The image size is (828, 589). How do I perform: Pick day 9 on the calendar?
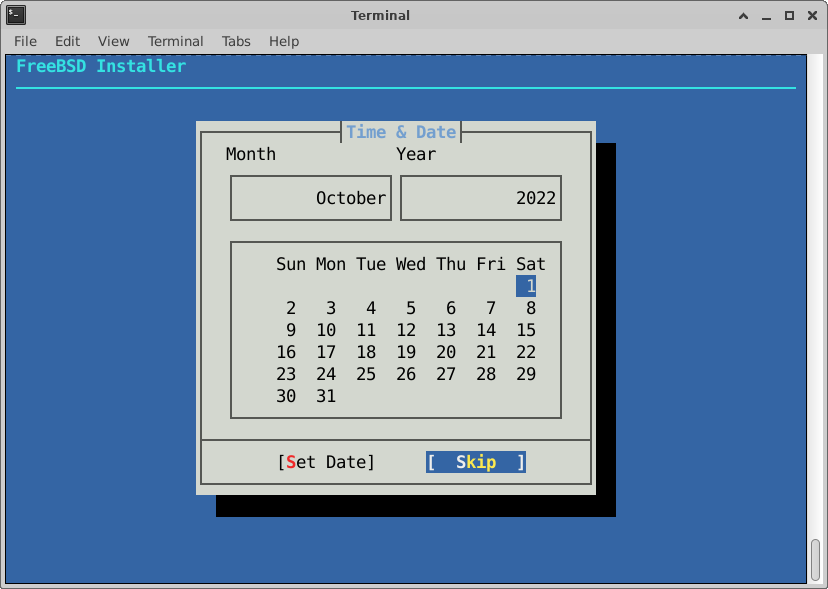click(290, 330)
